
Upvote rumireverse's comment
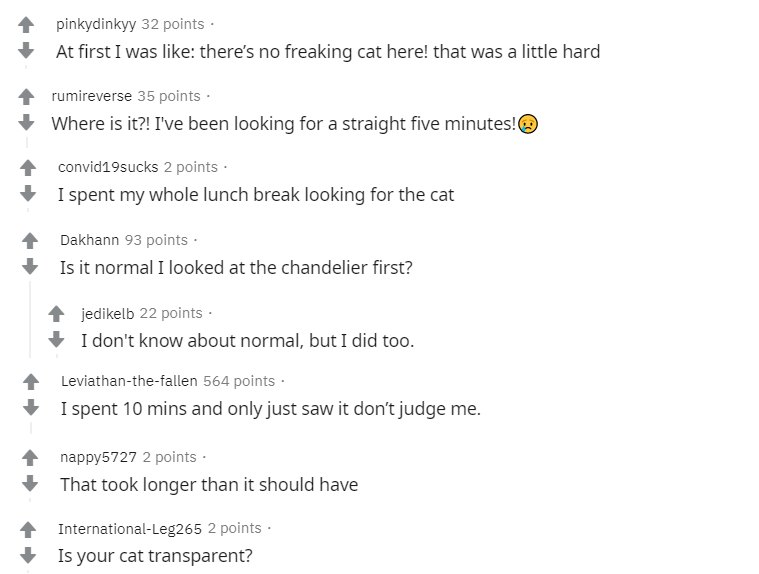26,97
